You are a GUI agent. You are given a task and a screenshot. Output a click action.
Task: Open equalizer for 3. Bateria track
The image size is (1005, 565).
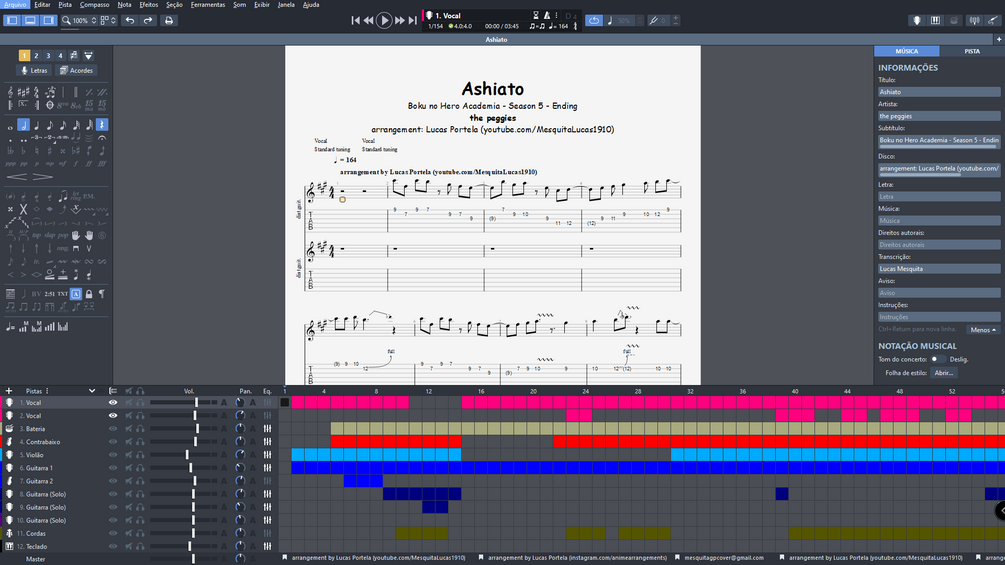click(x=267, y=429)
